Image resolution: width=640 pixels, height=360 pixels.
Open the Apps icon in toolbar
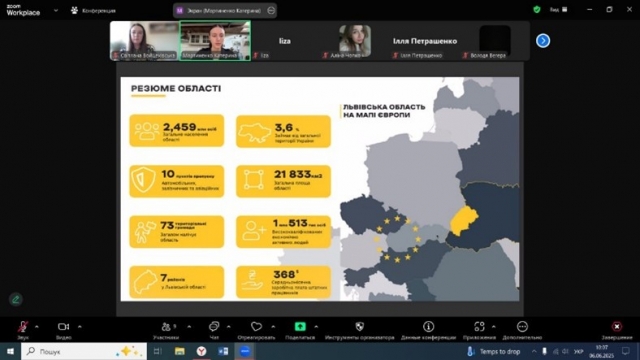coord(479,327)
